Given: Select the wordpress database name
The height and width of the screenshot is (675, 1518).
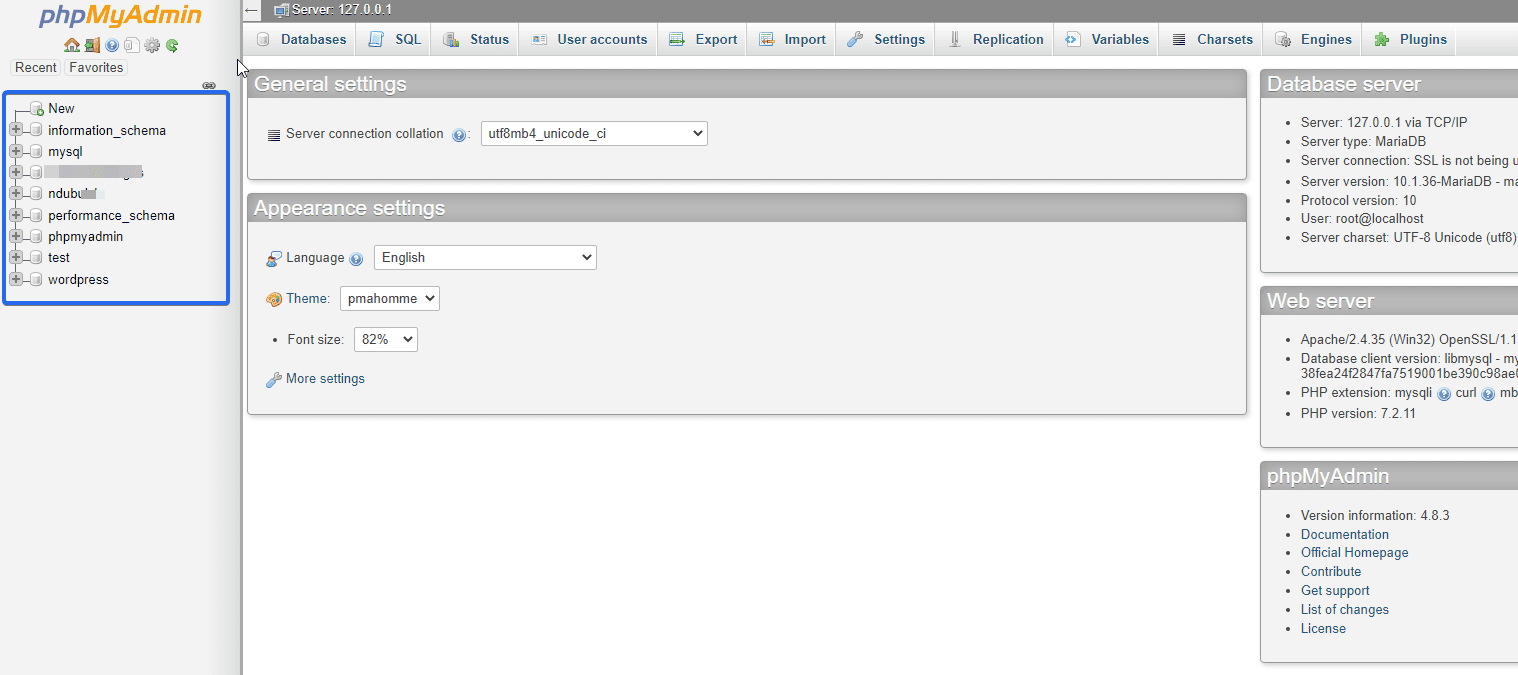Looking at the screenshot, I should (x=78, y=280).
